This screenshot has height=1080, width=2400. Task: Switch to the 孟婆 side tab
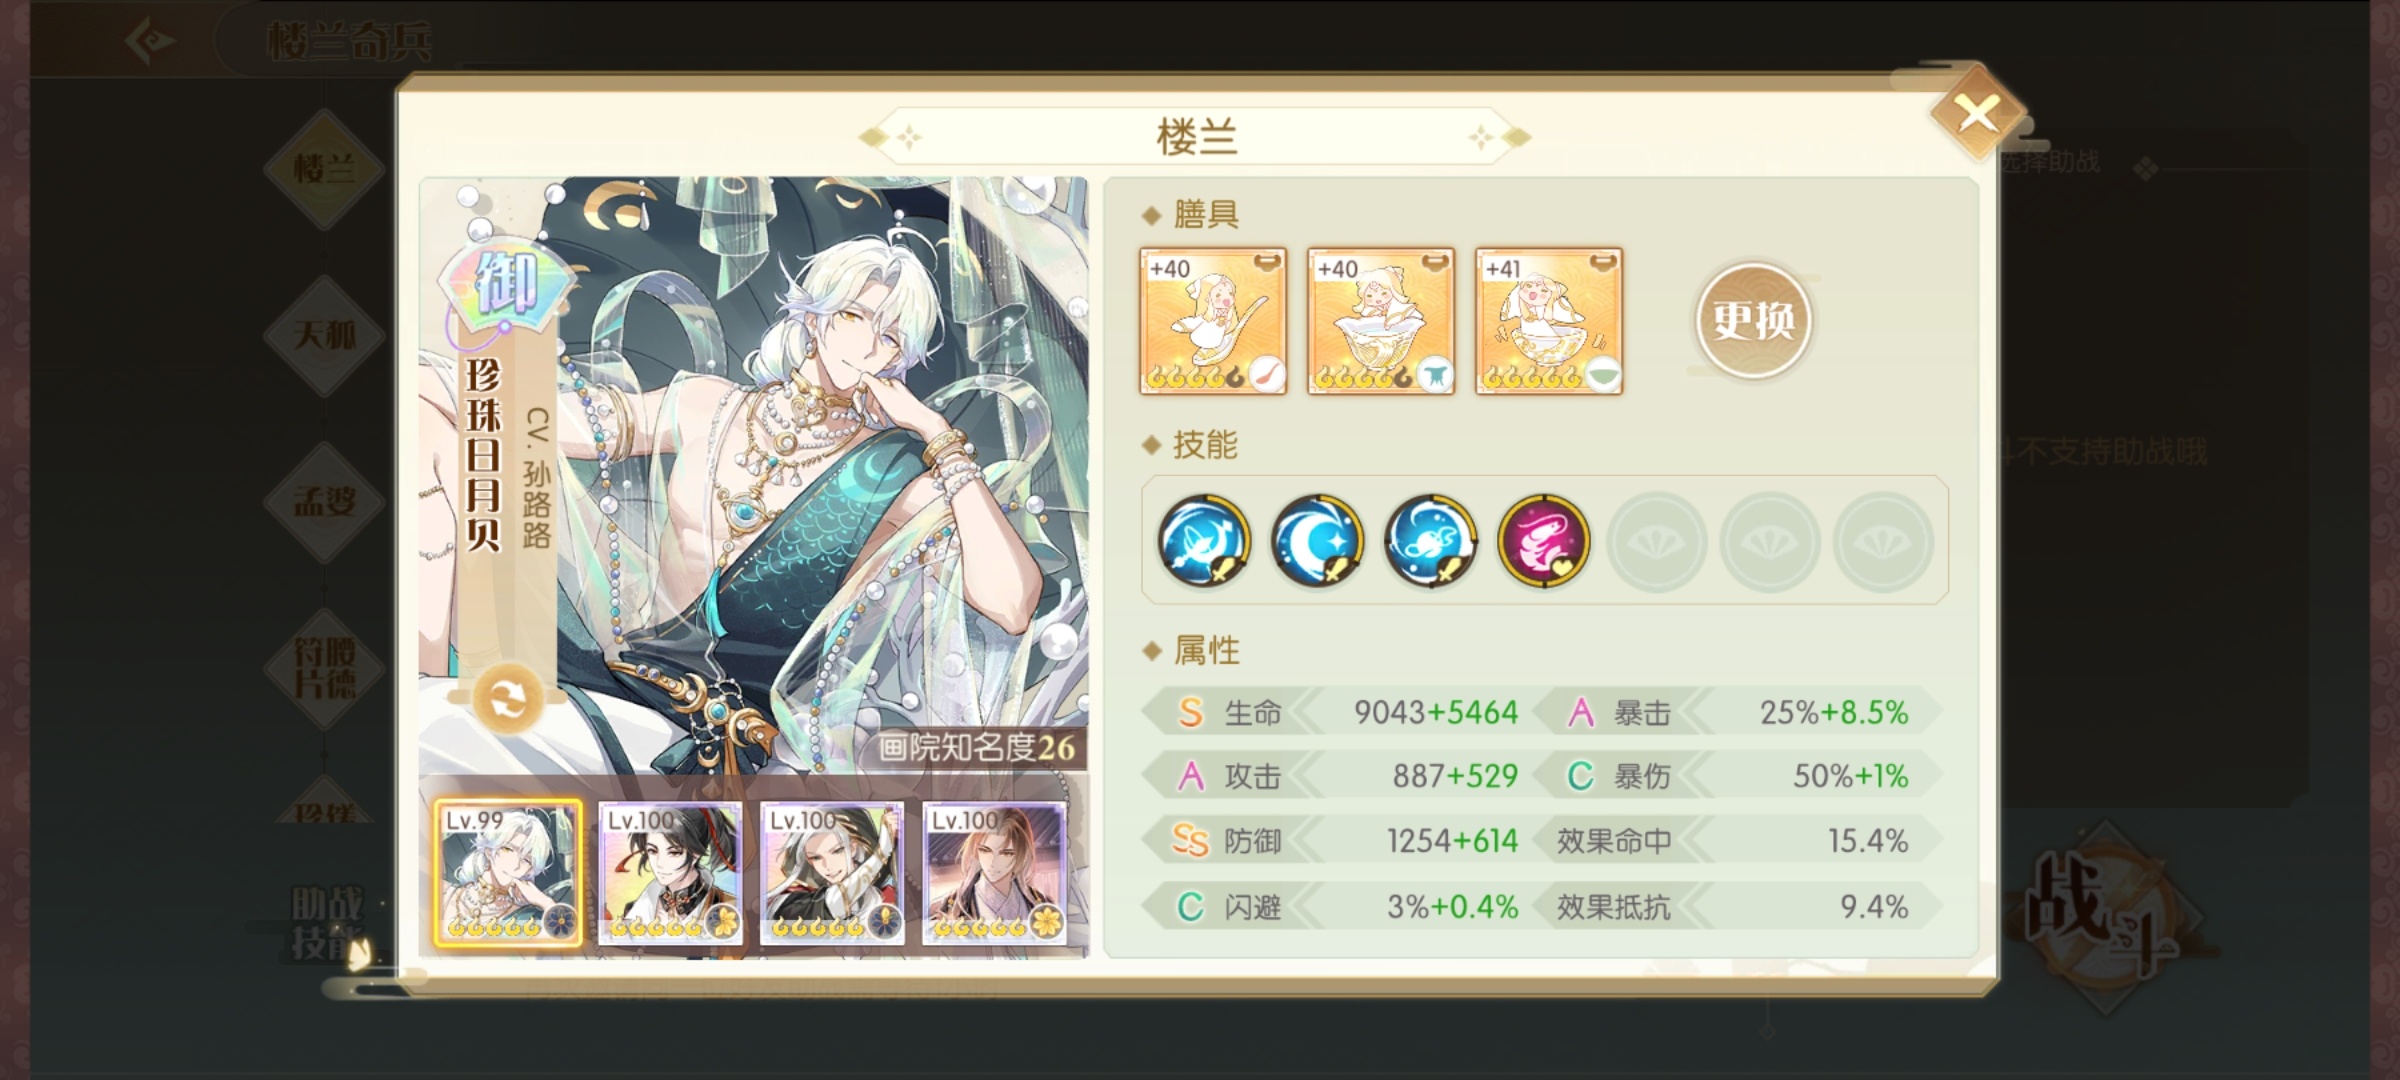pyautogui.click(x=324, y=501)
